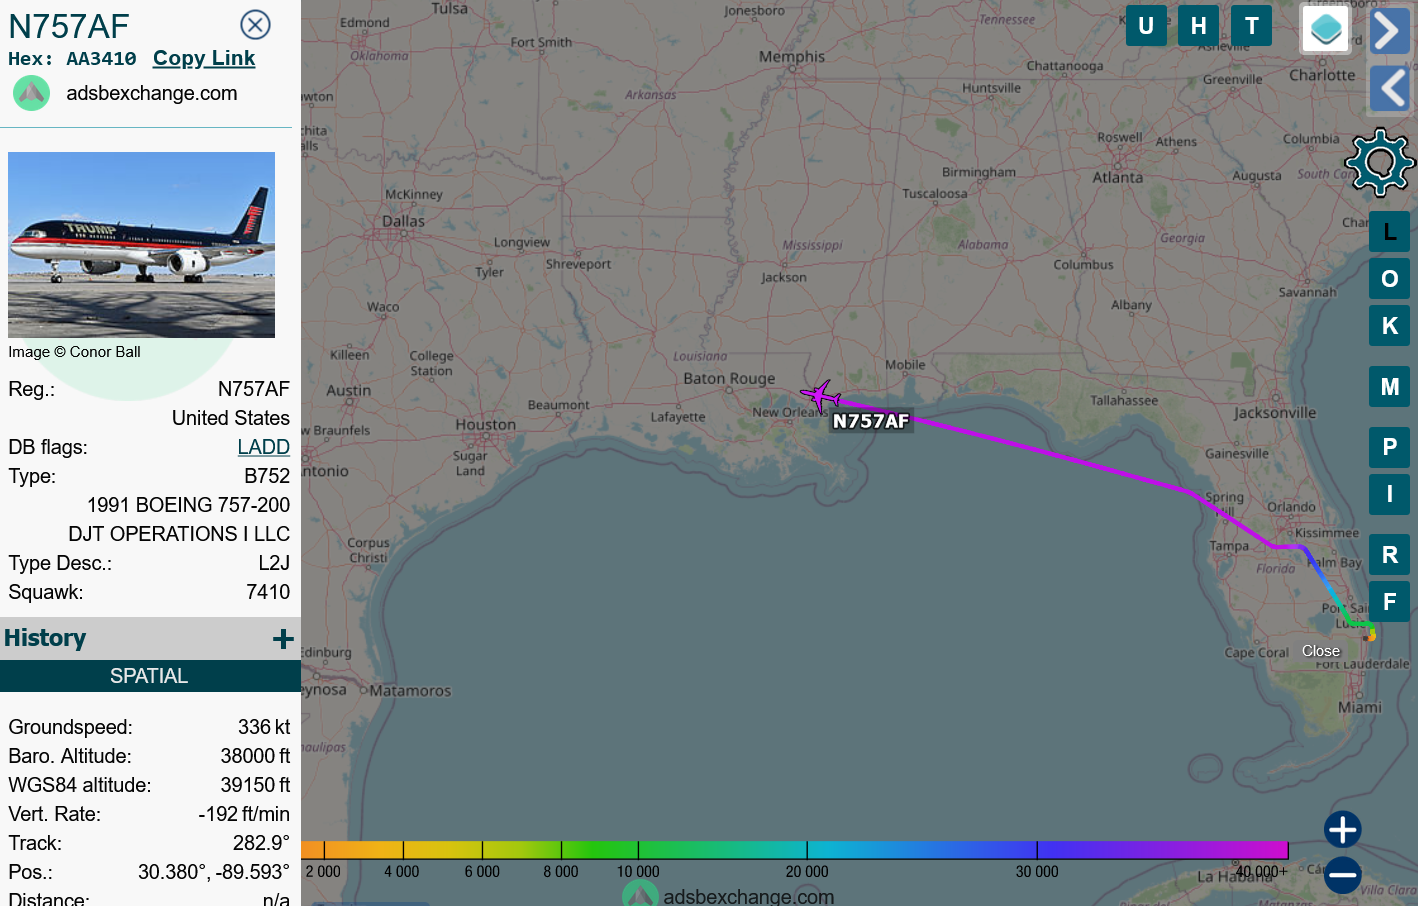
Task: Click the Track value 282.9°
Action: pos(261,843)
